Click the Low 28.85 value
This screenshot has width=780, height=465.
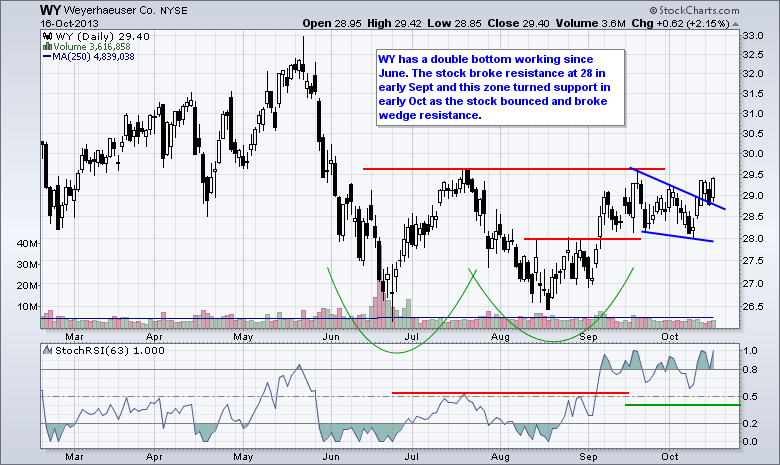click(454, 23)
